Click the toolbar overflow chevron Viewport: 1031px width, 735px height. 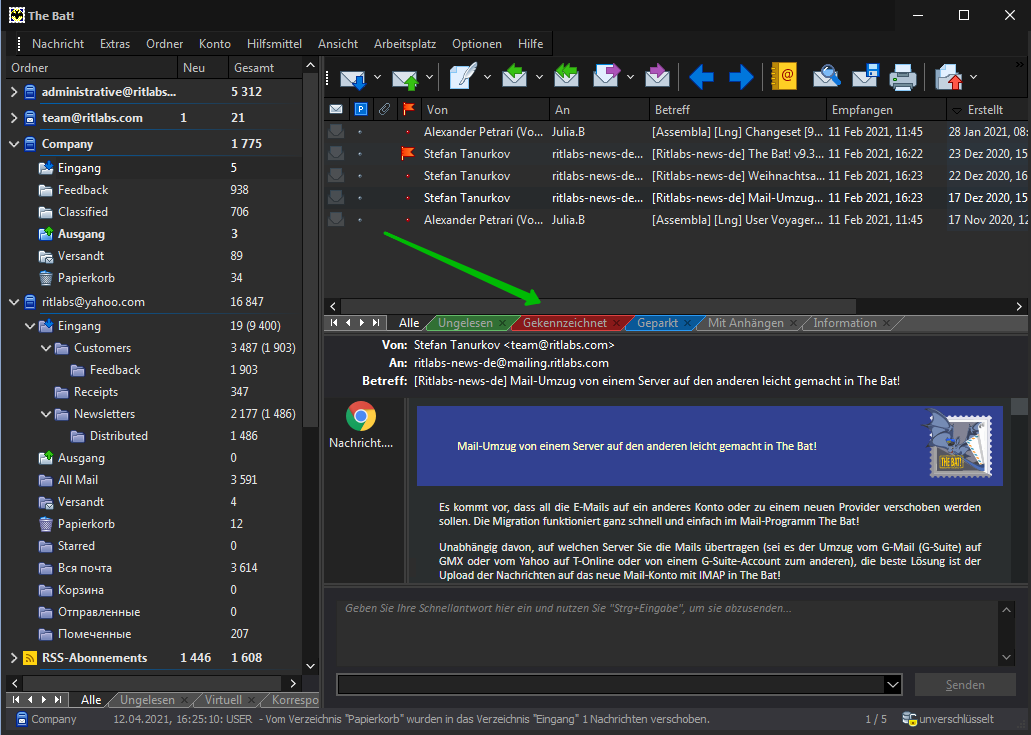click(x=1020, y=64)
